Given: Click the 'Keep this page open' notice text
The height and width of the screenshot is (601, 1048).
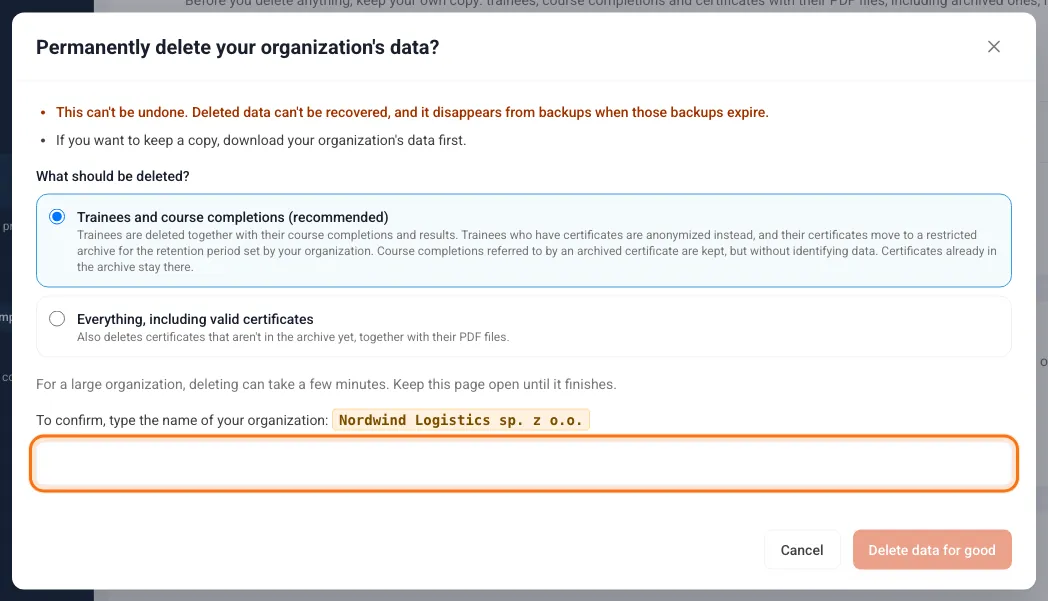Looking at the screenshot, I should pyautogui.click(x=326, y=384).
